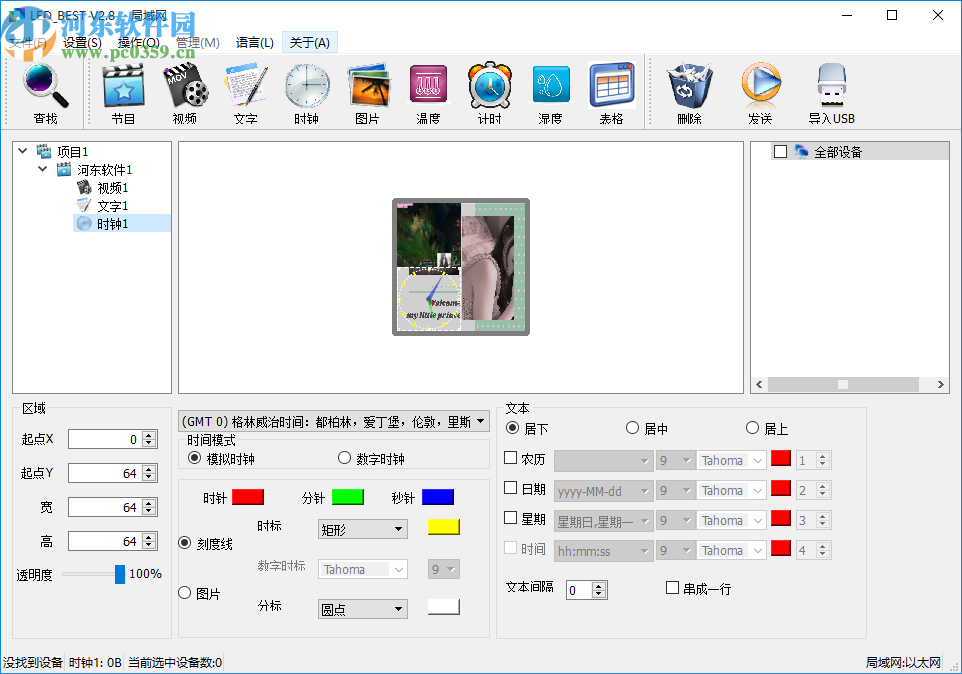Select the 节目 program icon
Screen dimensions: 962x674
tap(122, 90)
